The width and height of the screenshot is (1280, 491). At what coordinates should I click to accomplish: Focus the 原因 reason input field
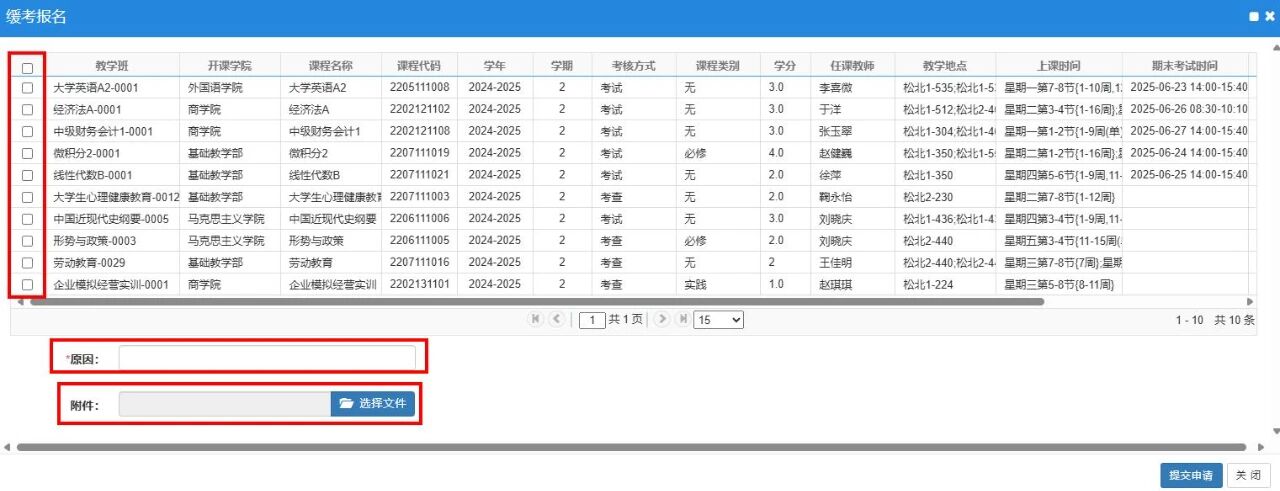pyautogui.click(x=266, y=358)
